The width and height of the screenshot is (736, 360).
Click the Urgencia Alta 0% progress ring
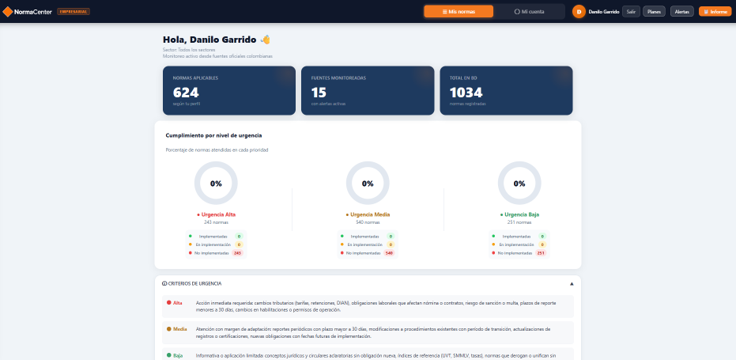click(x=216, y=183)
